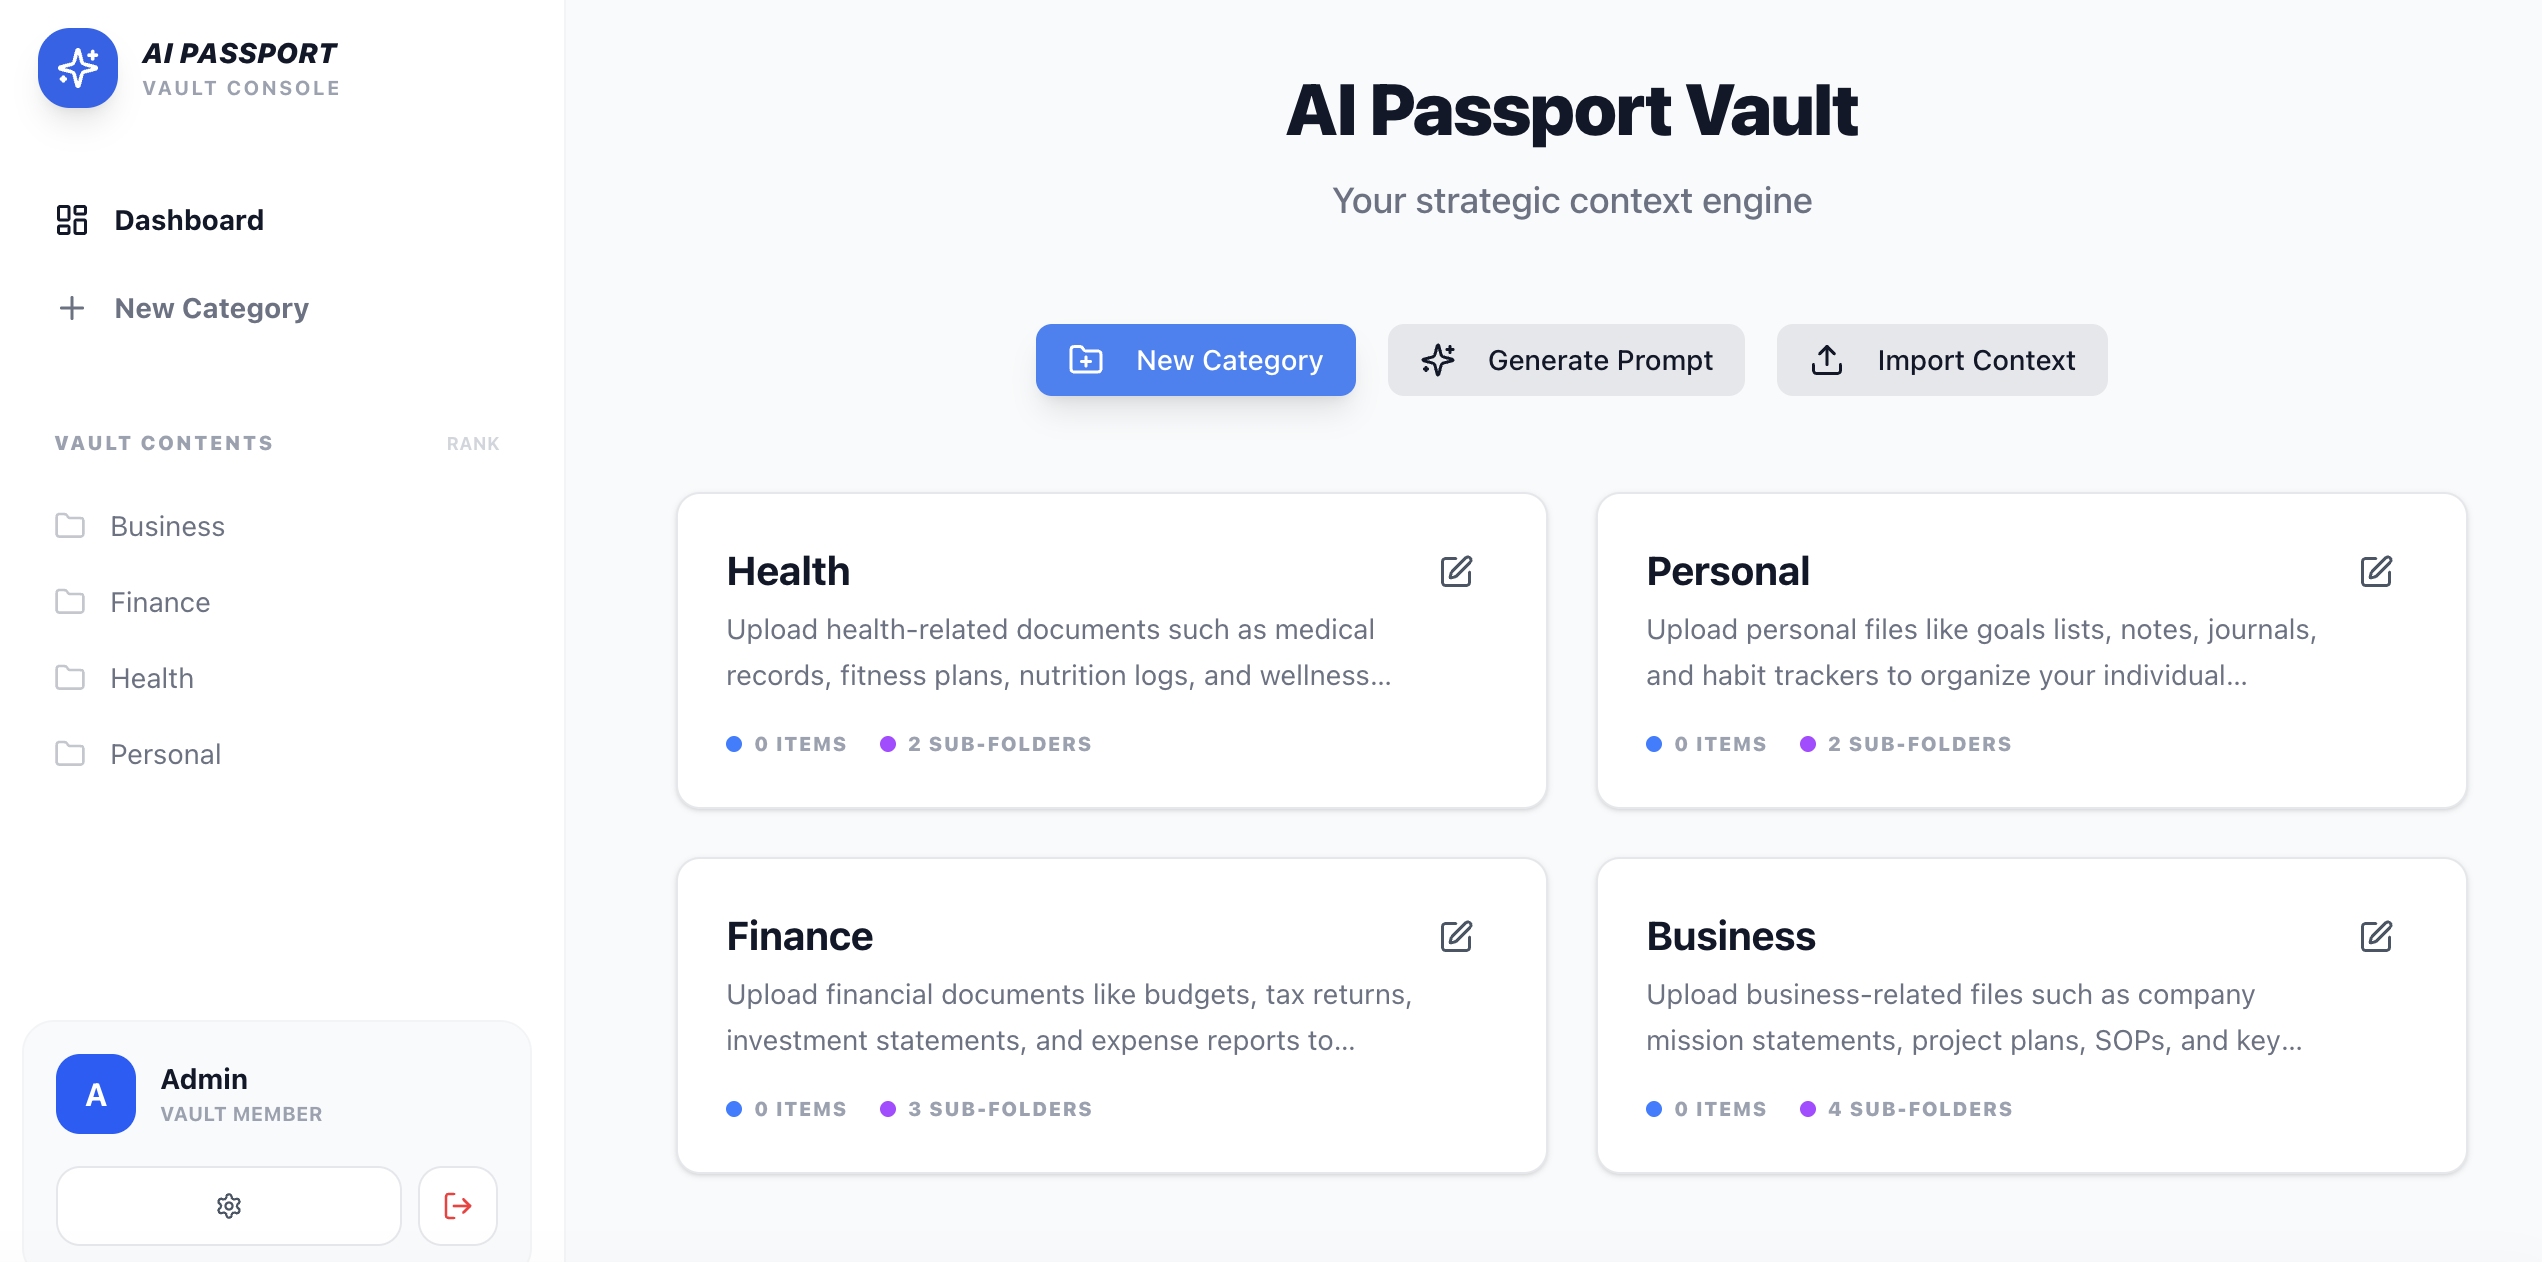Switch to the Dashboard view

189,220
